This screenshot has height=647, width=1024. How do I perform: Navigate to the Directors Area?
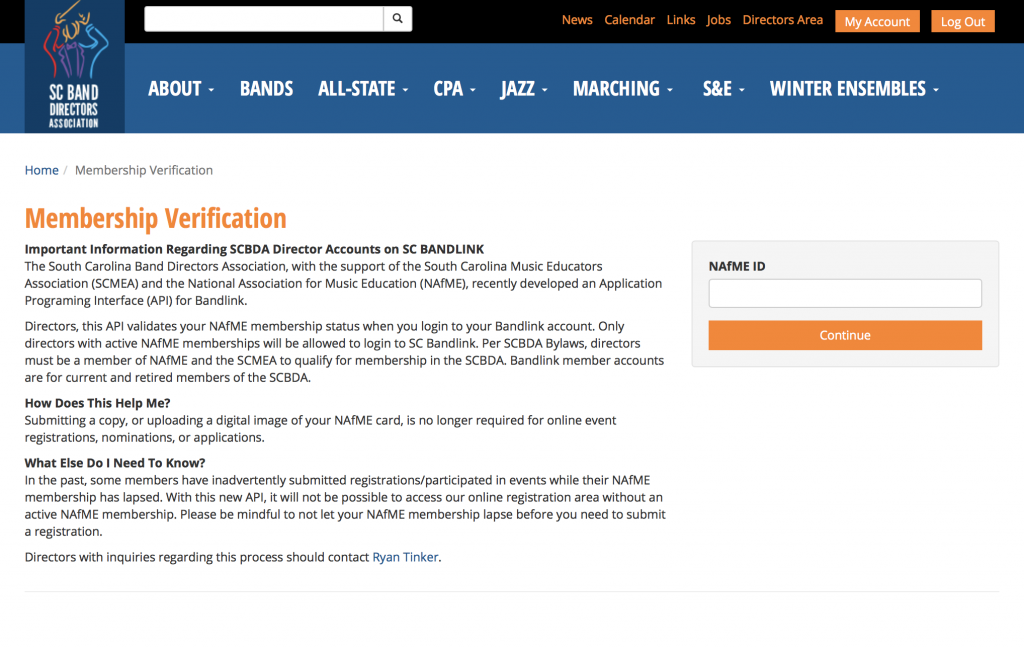[x=782, y=18]
